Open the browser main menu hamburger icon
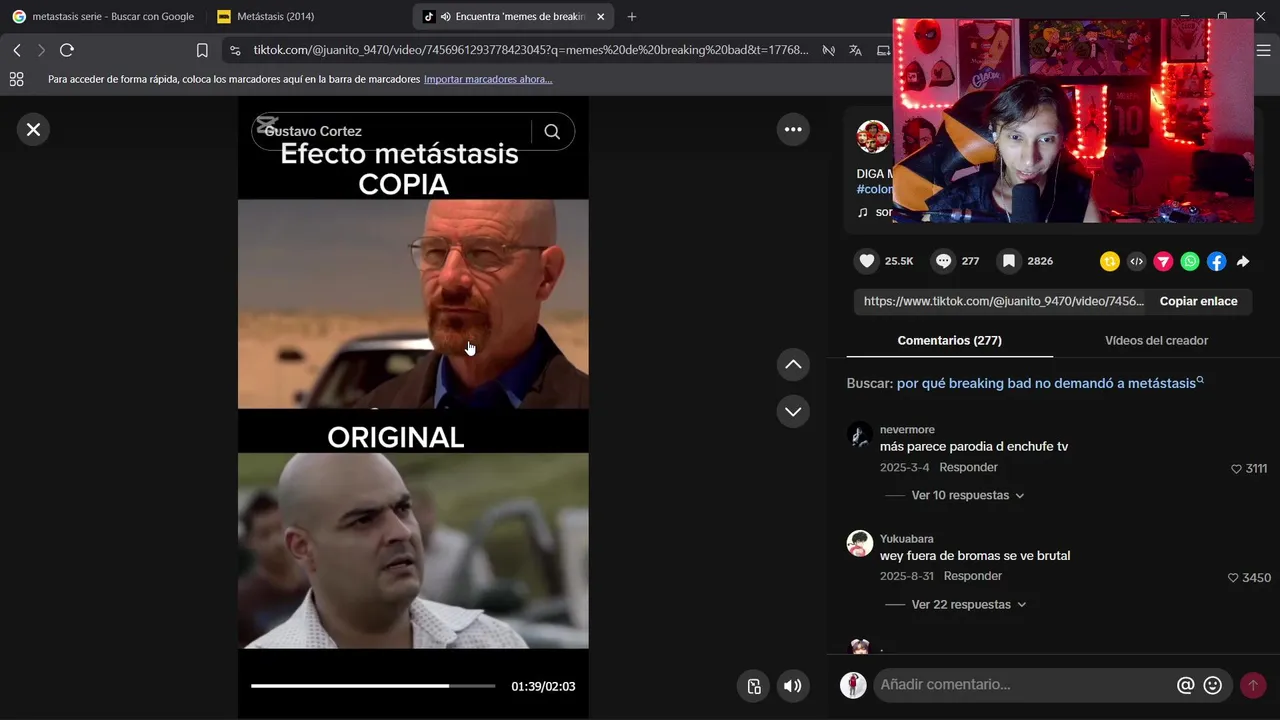 click(1264, 50)
